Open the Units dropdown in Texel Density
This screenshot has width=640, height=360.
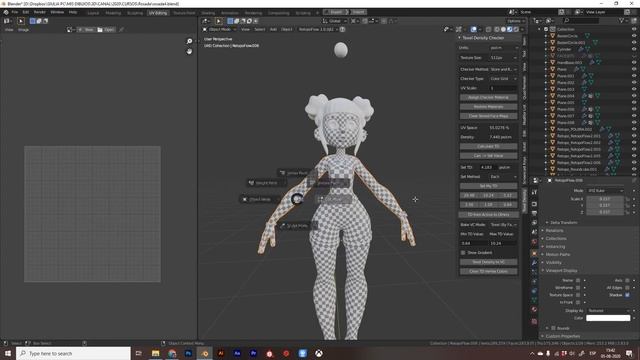pyautogui.click(x=503, y=48)
